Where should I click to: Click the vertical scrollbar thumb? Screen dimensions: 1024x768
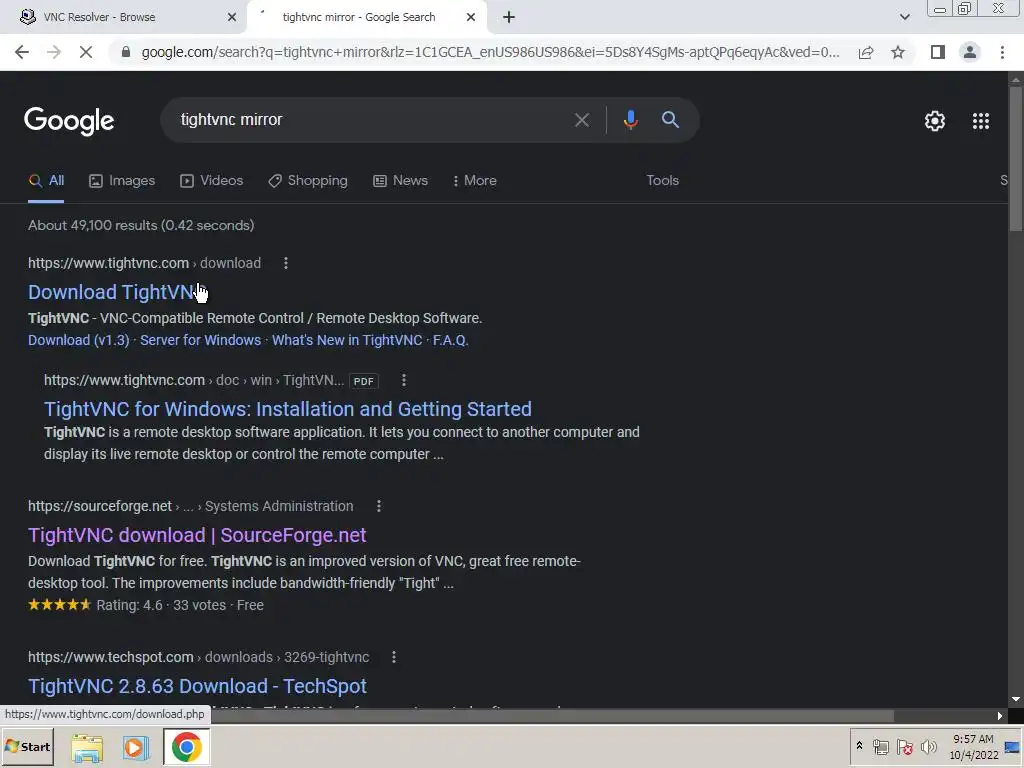(1016, 157)
